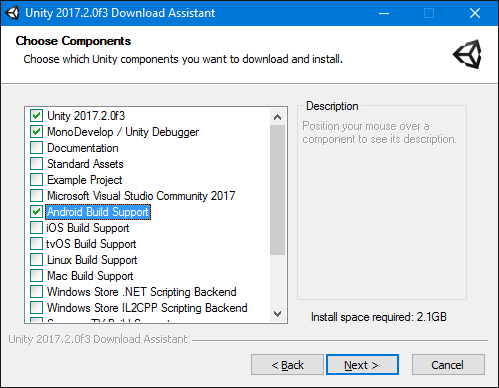
Task: Check tvOS Build Support
Action: pyautogui.click(x=36, y=244)
